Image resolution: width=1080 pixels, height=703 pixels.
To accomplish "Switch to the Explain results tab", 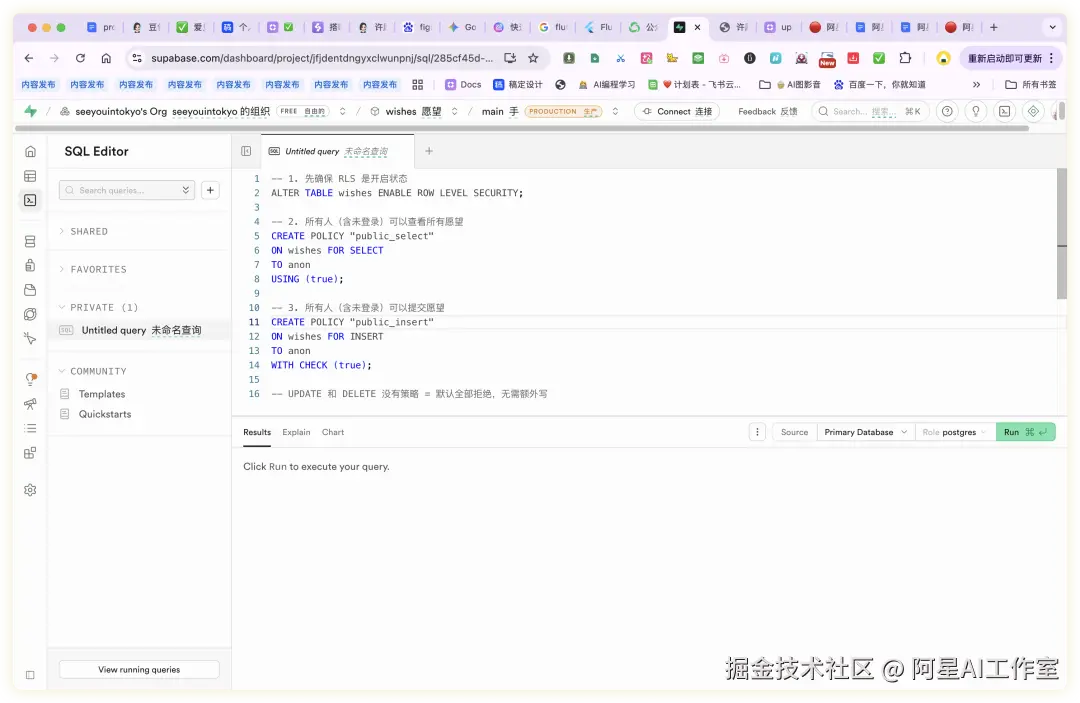I will click(x=296, y=432).
